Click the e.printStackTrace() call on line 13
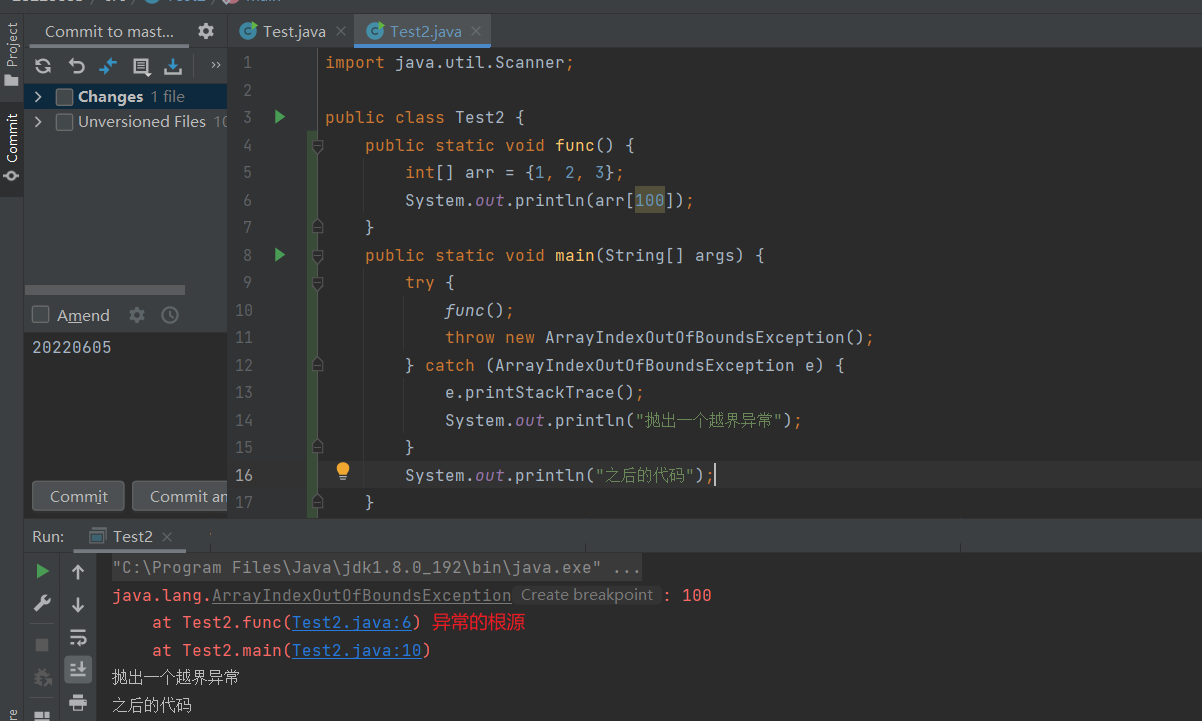The height and width of the screenshot is (721, 1202). coord(544,392)
